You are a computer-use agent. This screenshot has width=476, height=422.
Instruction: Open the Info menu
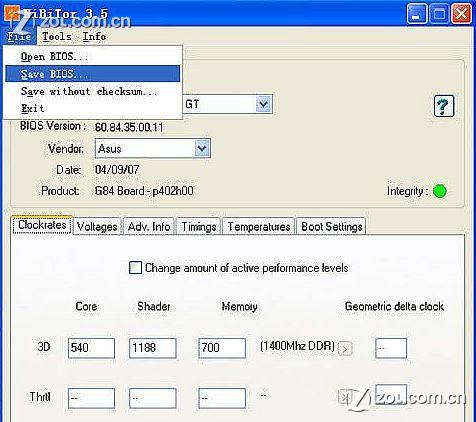click(94, 36)
